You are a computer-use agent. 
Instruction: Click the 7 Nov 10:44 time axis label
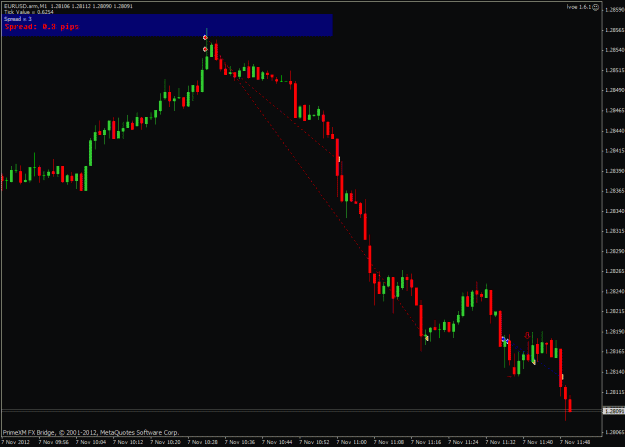[x=277, y=442]
